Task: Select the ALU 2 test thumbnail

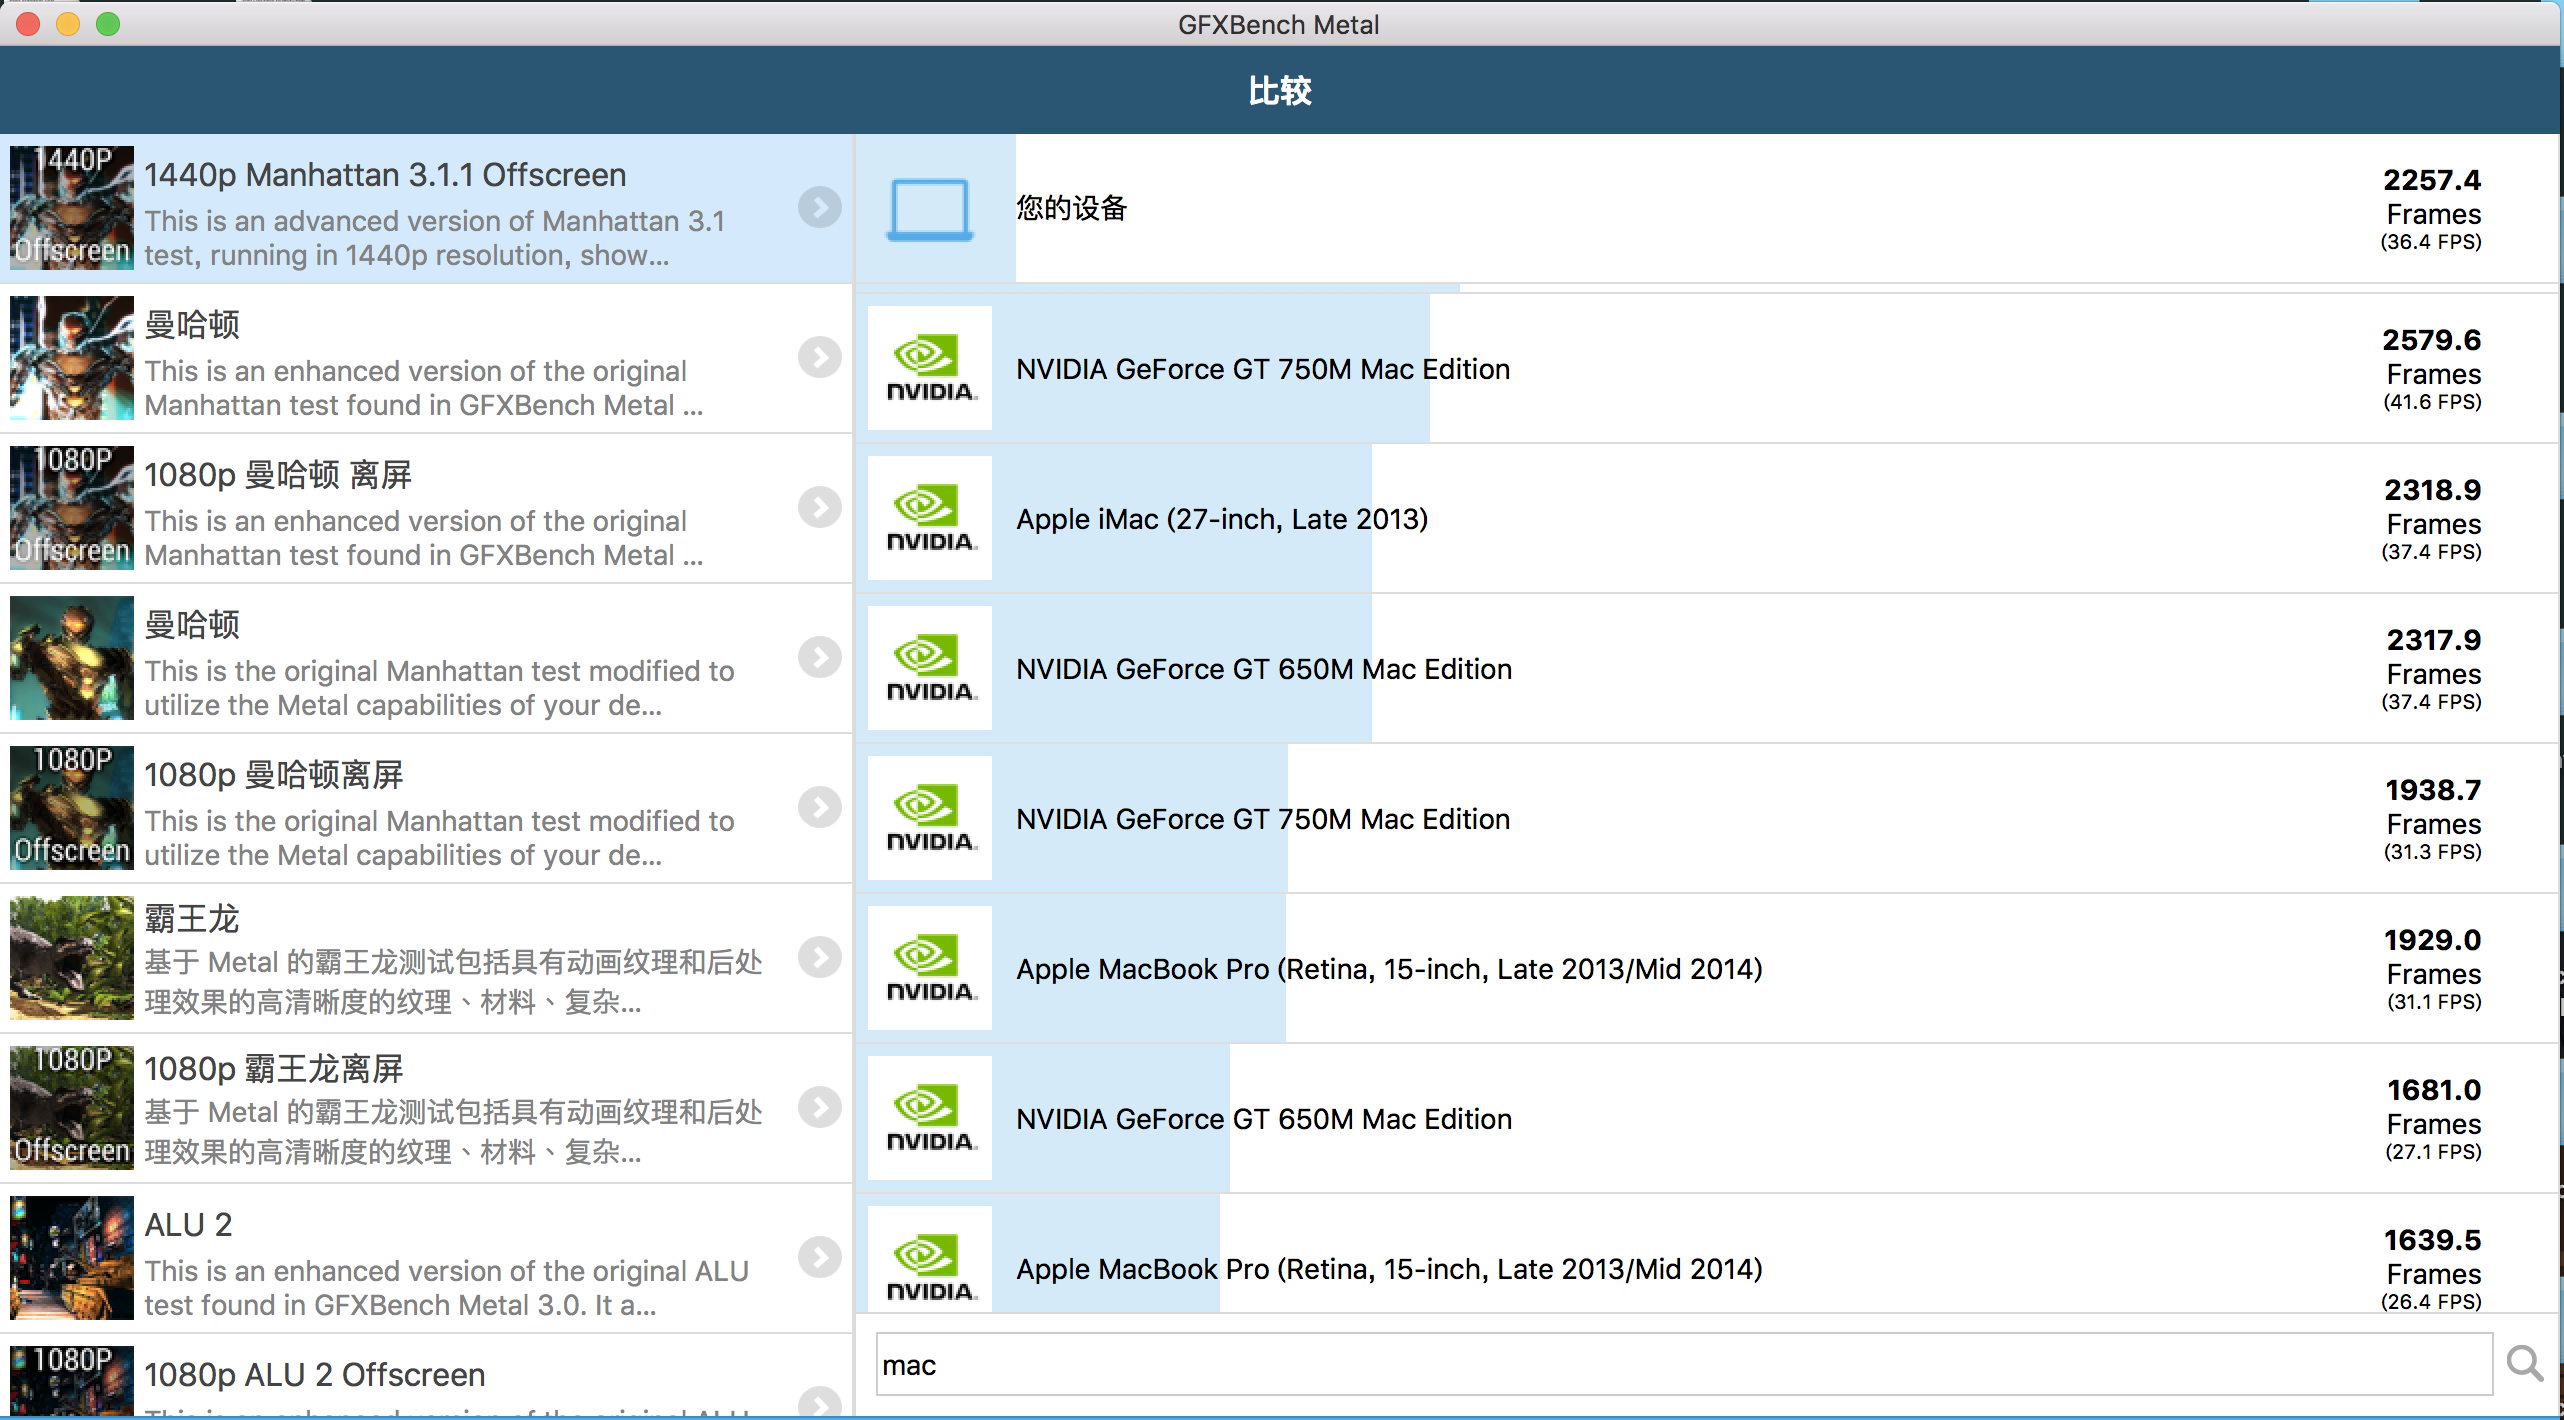Action: coord(72,1258)
